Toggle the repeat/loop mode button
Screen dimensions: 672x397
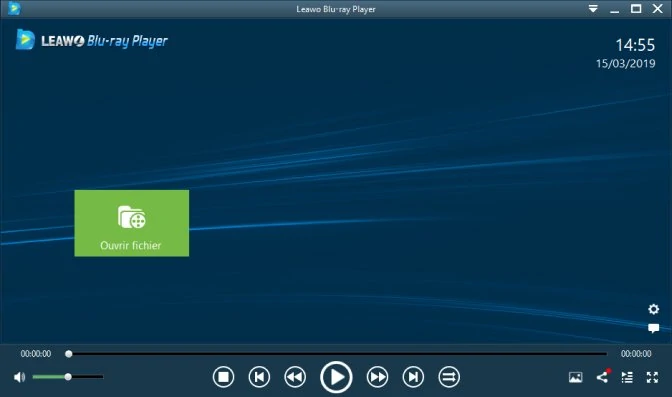coord(449,377)
